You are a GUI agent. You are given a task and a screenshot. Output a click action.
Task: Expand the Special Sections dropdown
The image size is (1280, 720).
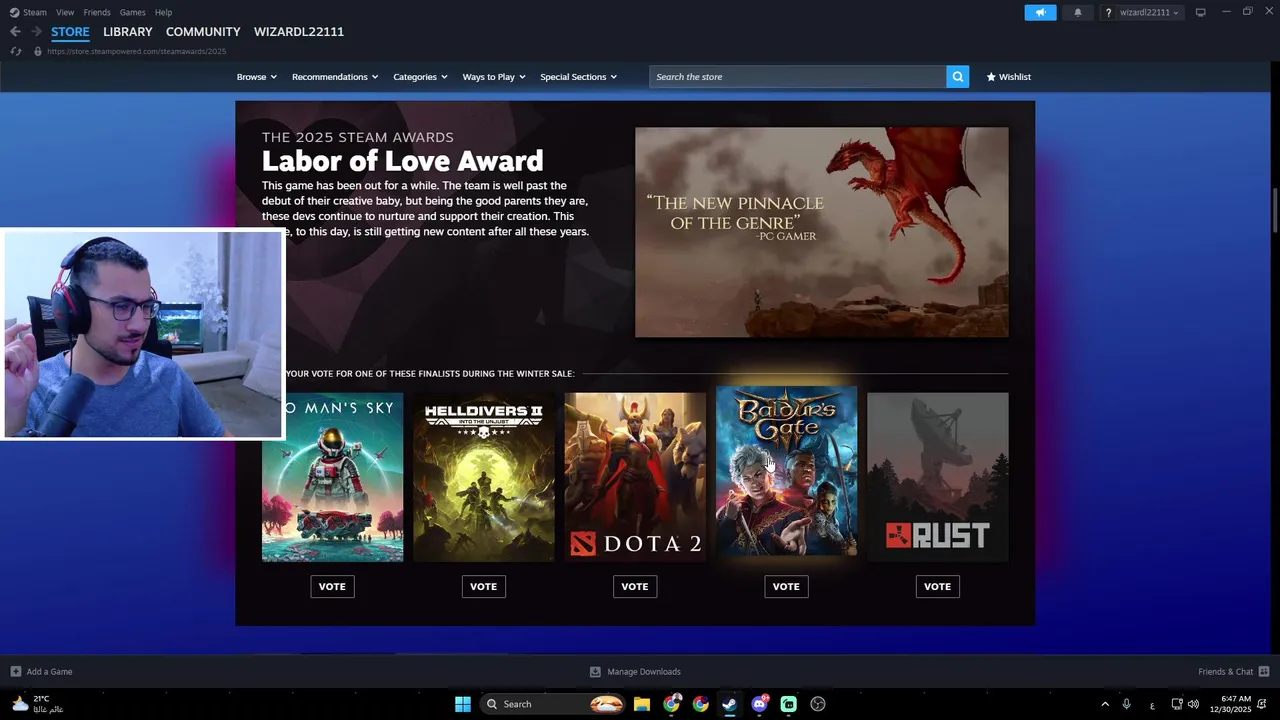pyautogui.click(x=578, y=77)
